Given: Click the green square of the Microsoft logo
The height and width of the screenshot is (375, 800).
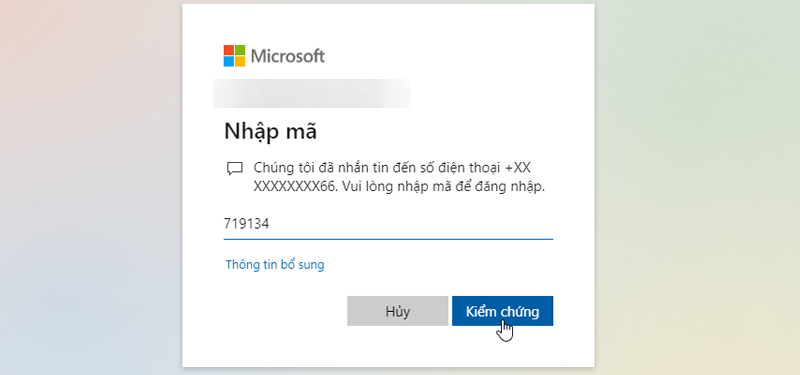Looking at the screenshot, I should click(240, 50).
